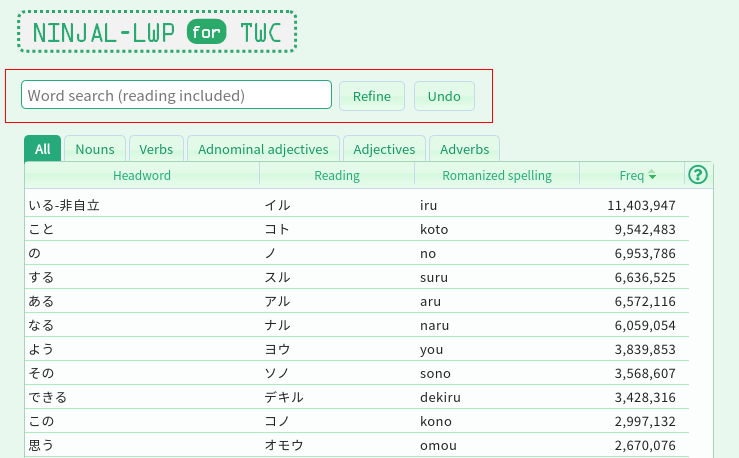Image resolution: width=739 pixels, height=458 pixels.
Task: Select the headword こと row
Action: coord(43,229)
